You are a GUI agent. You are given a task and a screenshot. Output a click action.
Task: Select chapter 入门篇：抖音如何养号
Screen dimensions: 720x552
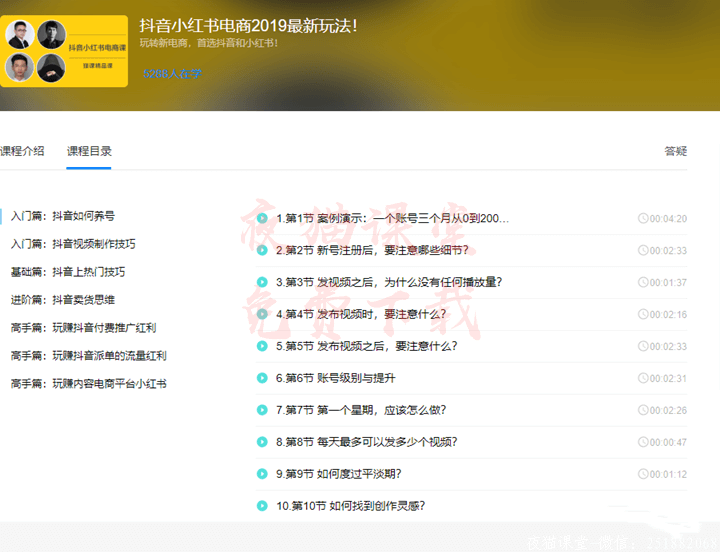pyautogui.click(x=63, y=216)
